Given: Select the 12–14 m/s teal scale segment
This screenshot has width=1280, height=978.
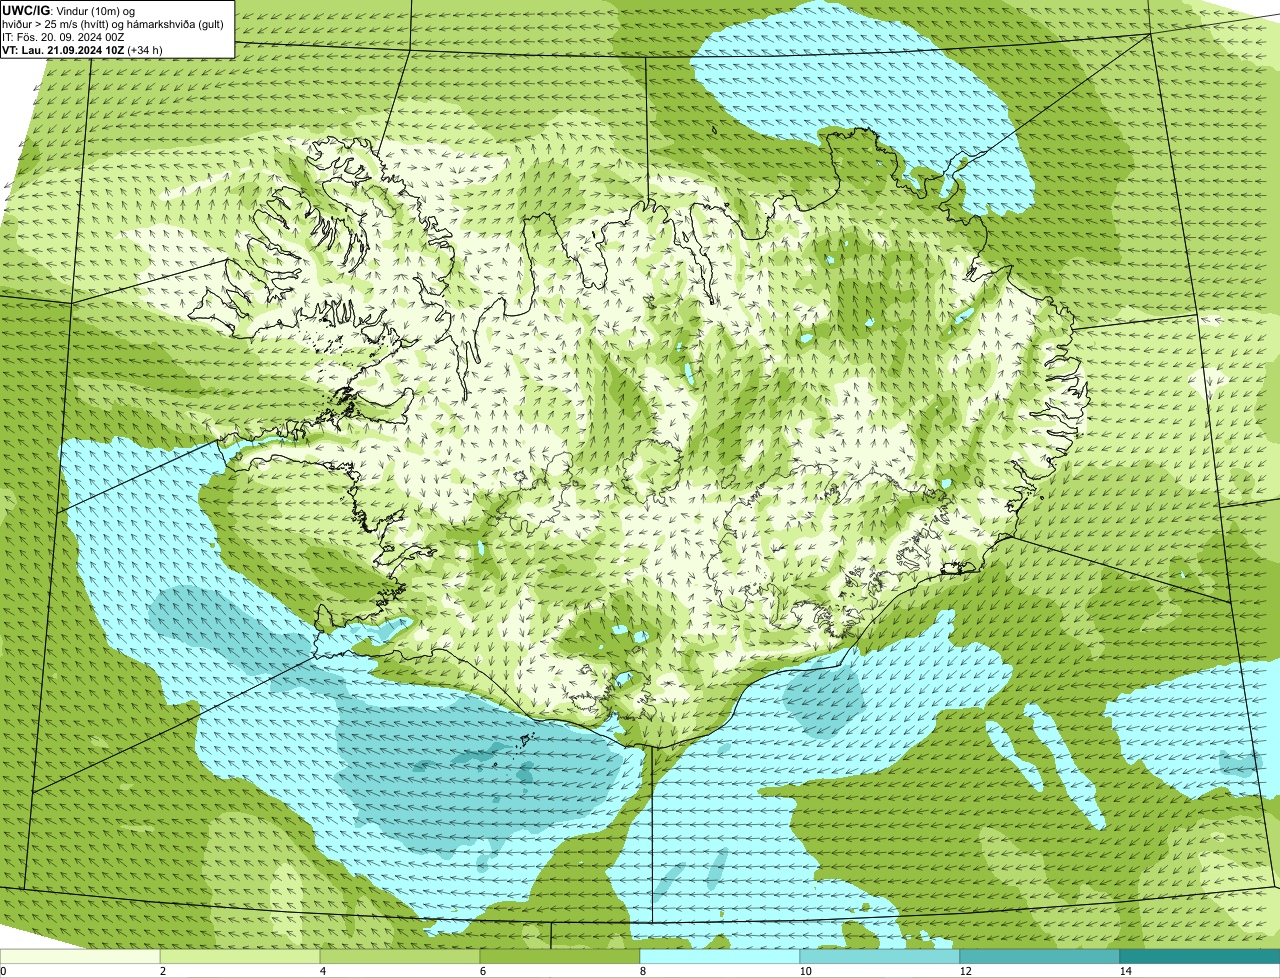Looking at the screenshot, I should (x=1040, y=957).
